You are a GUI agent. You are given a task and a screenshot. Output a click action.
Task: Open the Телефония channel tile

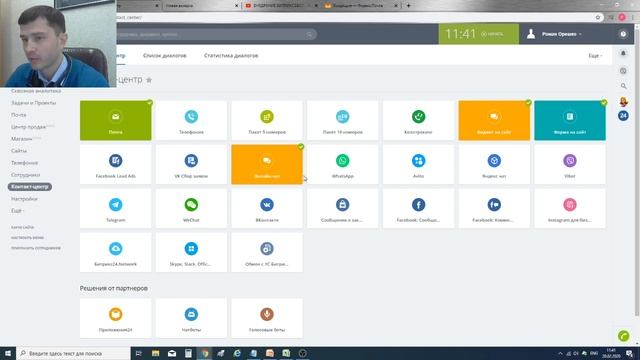191,120
